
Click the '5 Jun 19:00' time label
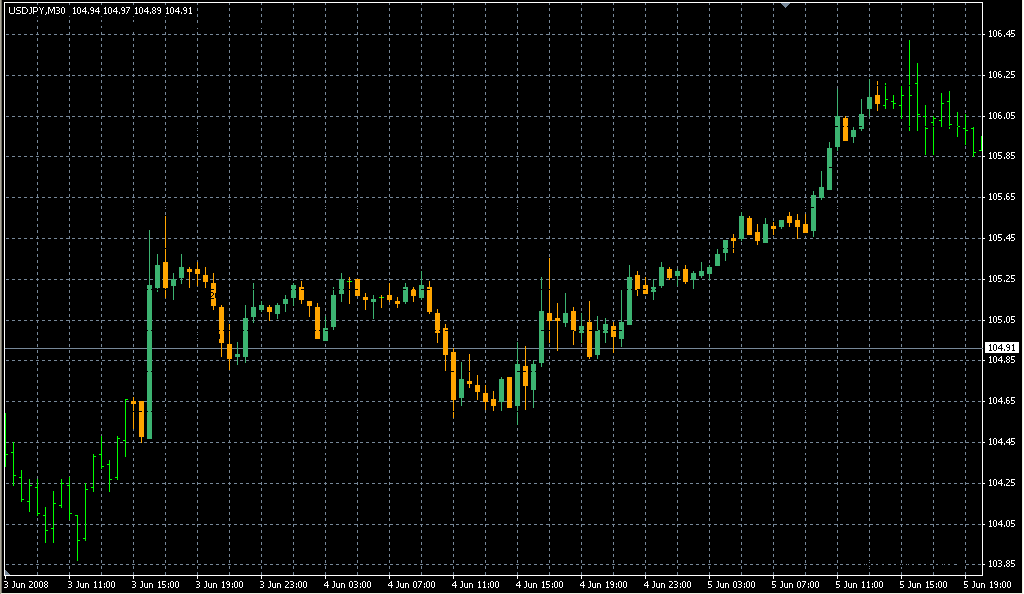pyautogui.click(x=987, y=585)
